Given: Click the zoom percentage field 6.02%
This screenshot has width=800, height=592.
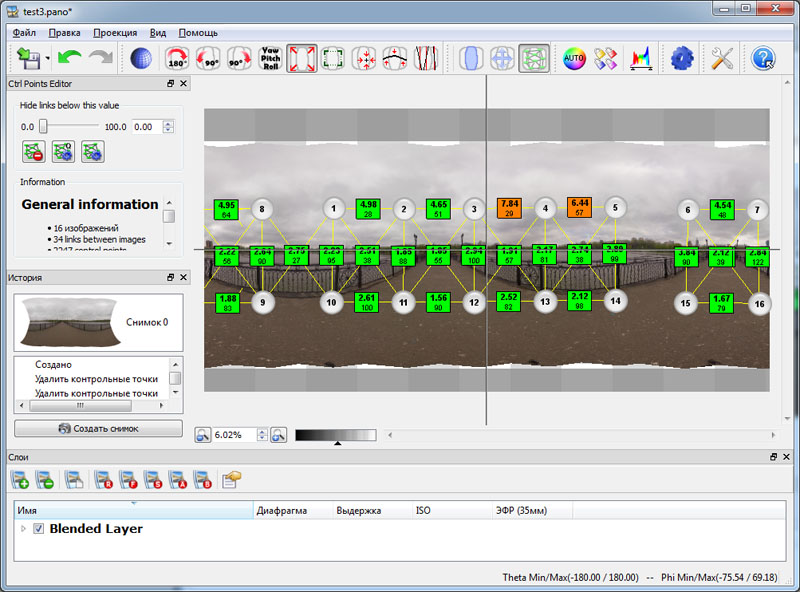Looking at the screenshot, I should (234, 435).
